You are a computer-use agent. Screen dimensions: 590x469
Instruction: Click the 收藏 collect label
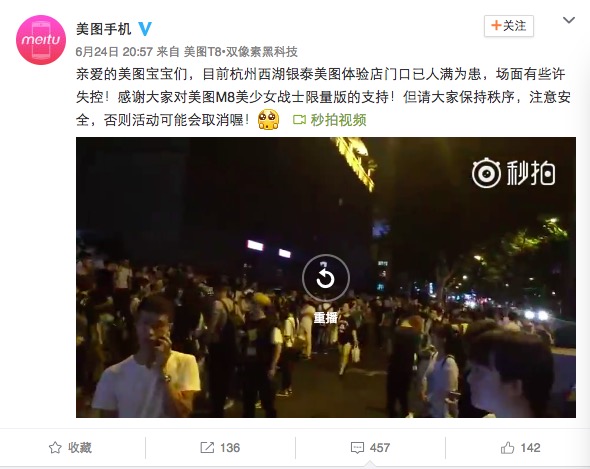coord(80,448)
